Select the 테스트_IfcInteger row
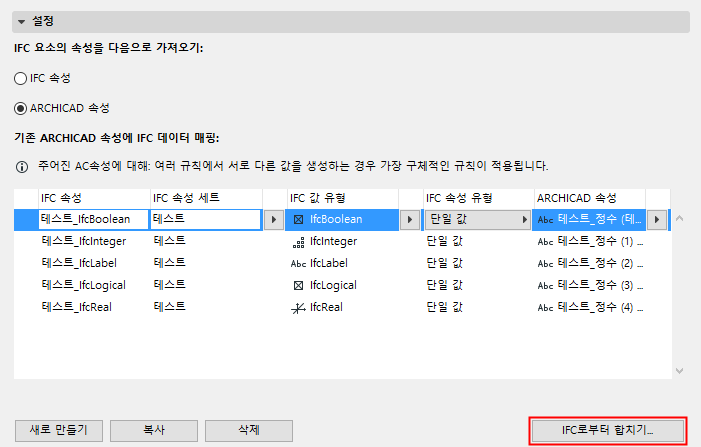The height and width of the screenshot is (447, 701). (x=342, y=241)
